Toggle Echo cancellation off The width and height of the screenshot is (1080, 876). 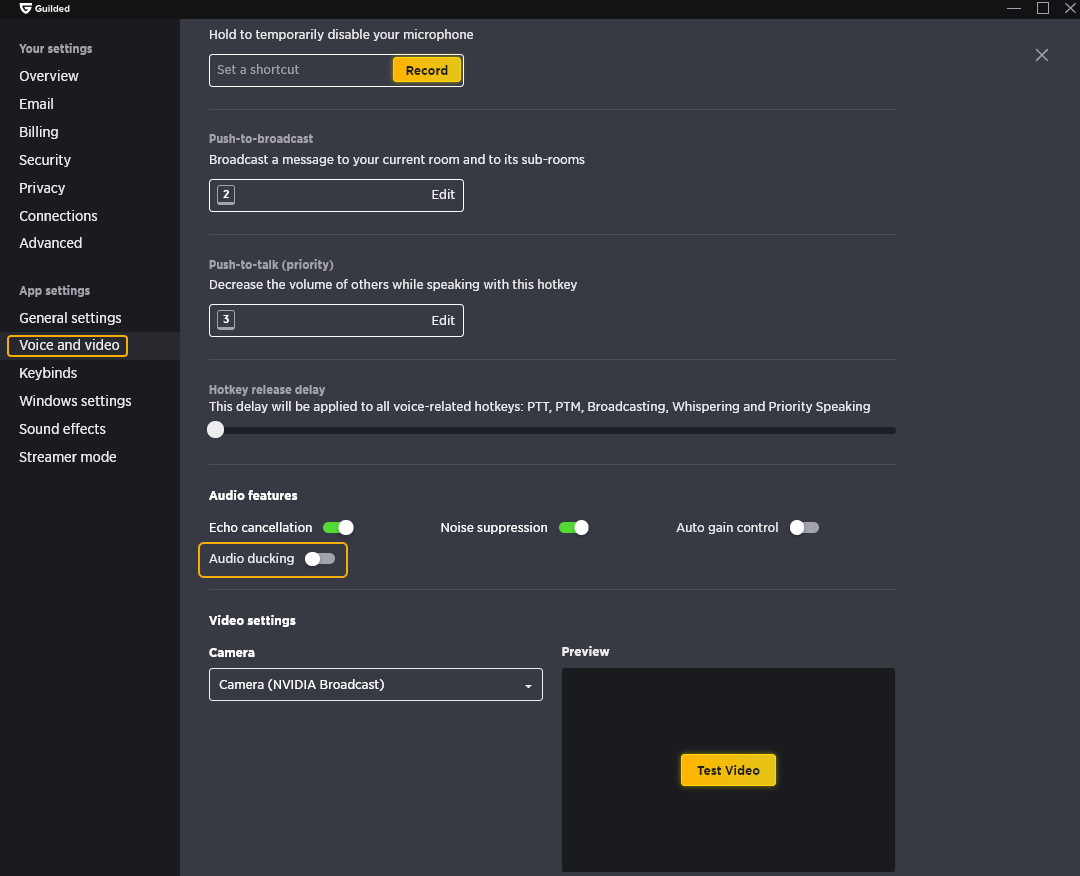click(338, 528)
